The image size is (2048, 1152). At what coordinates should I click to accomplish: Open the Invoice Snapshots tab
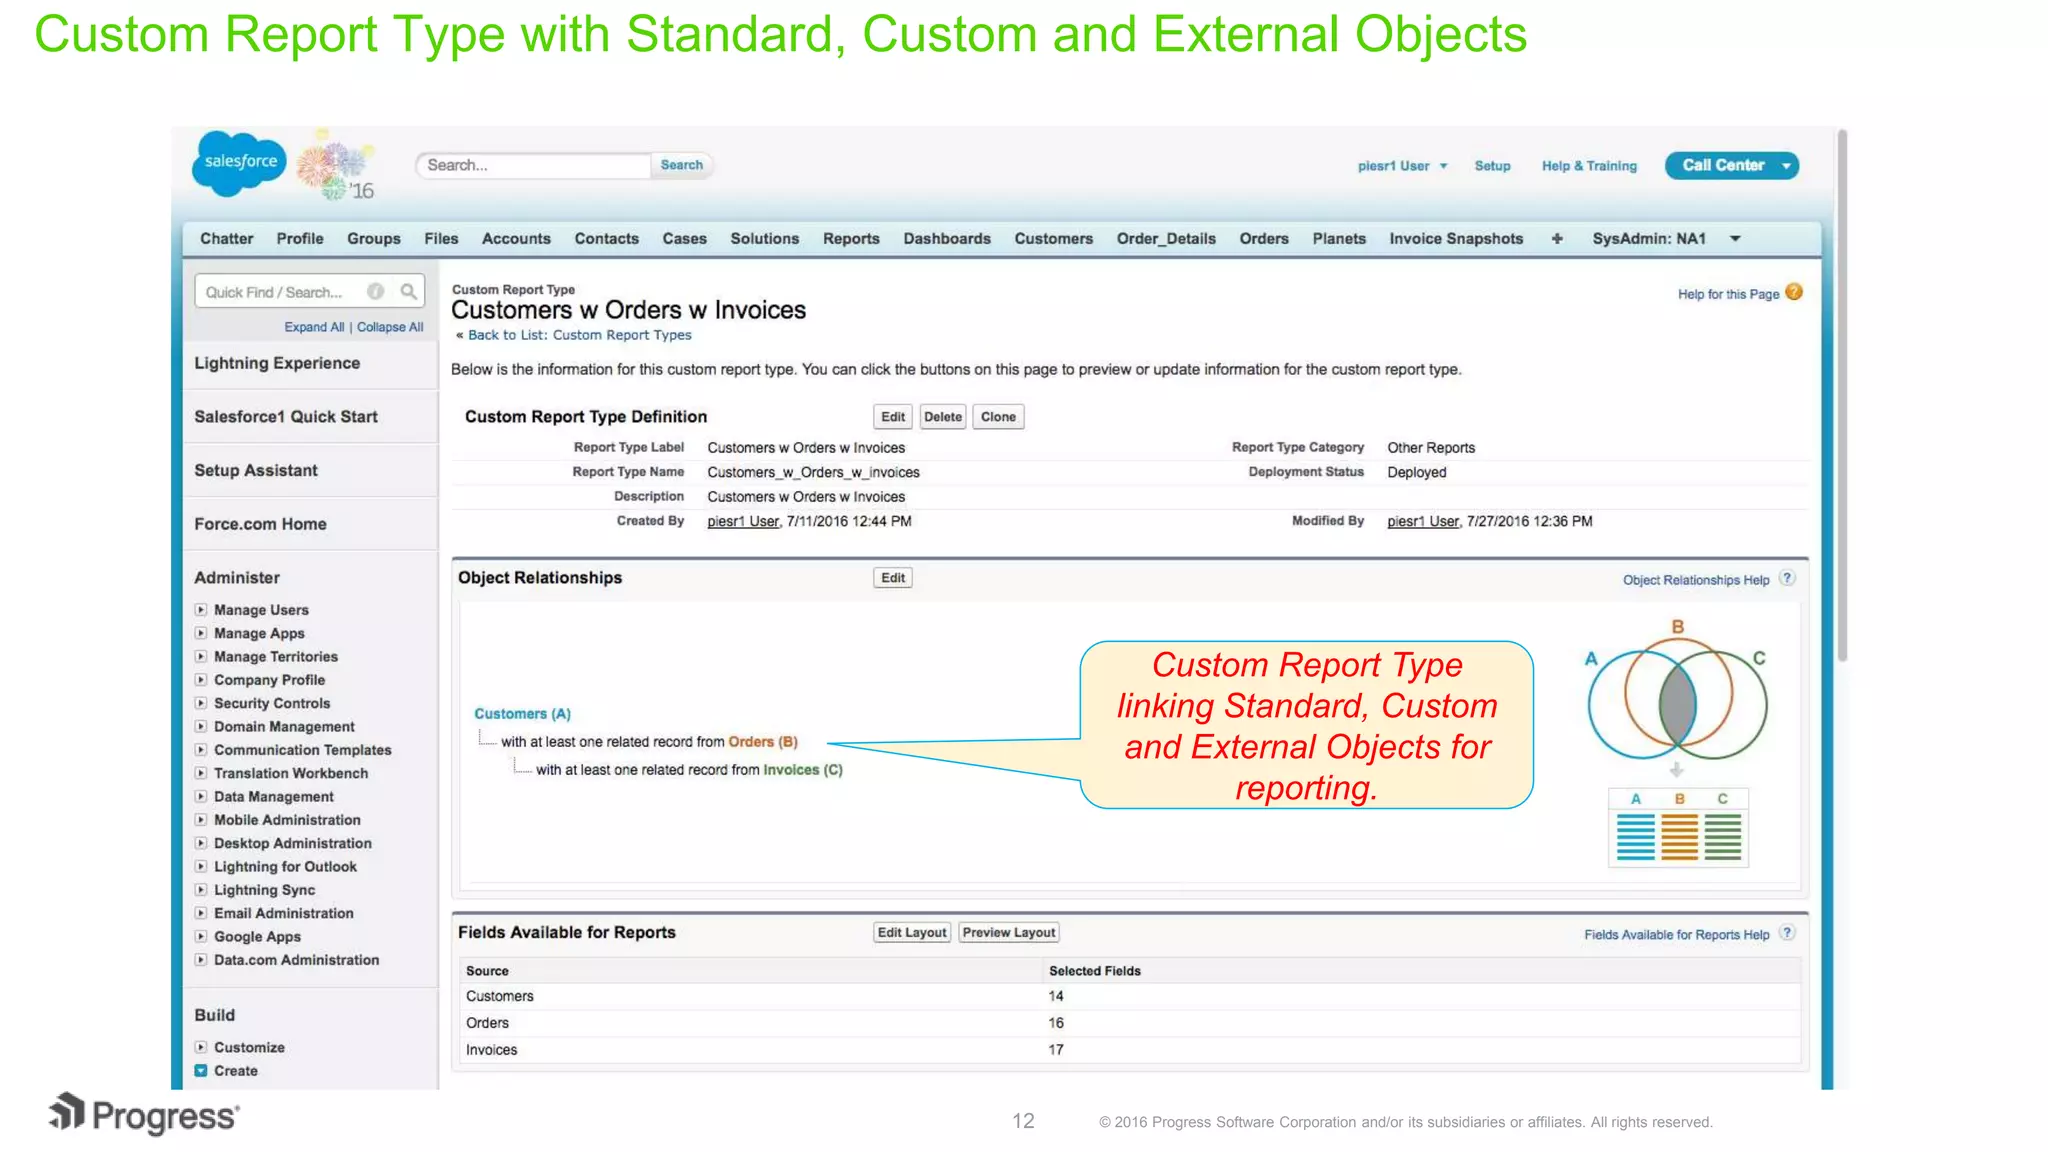[x=1455, y=239]
